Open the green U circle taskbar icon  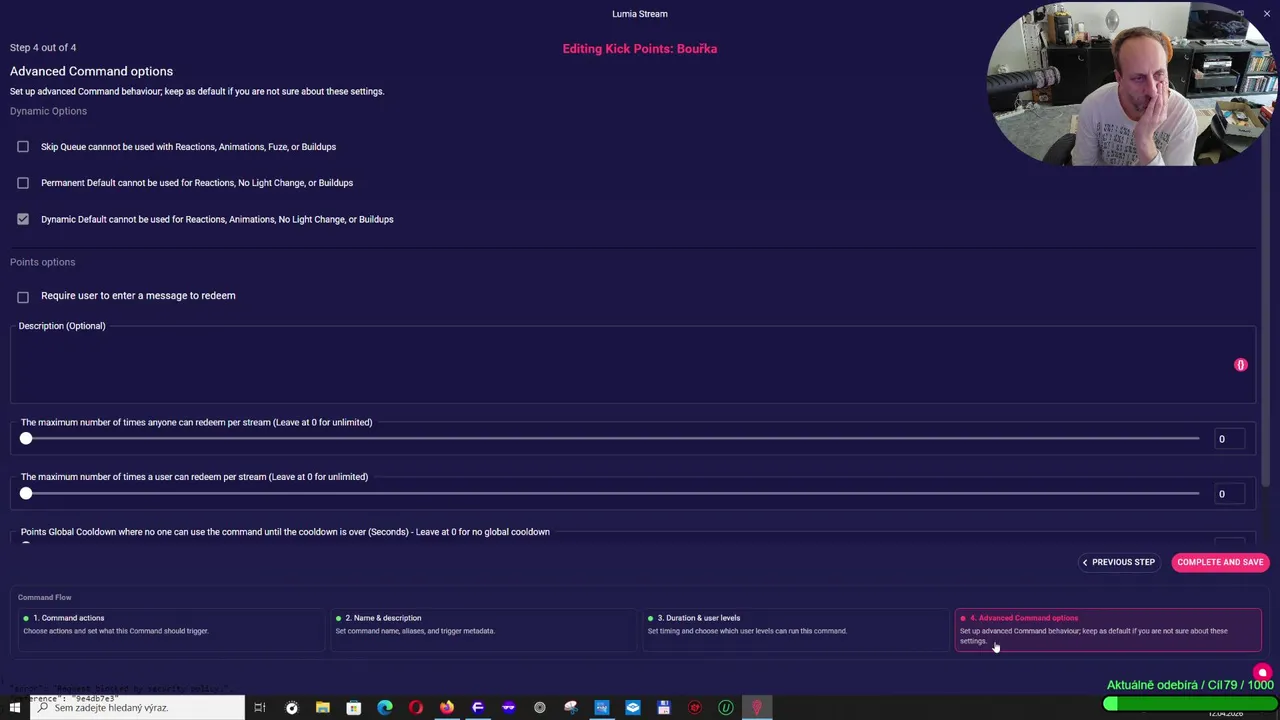tap(726, 708)
